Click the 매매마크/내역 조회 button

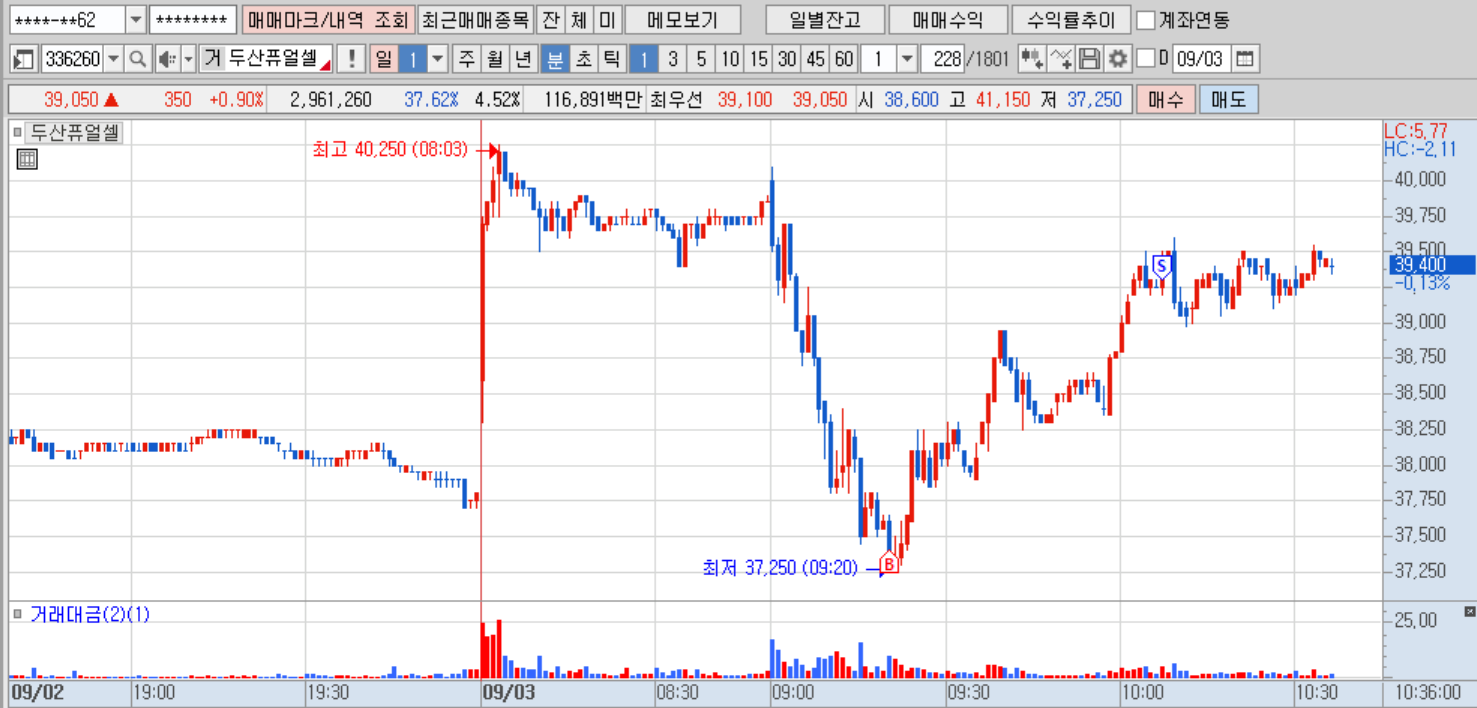[x=327, y=20]
